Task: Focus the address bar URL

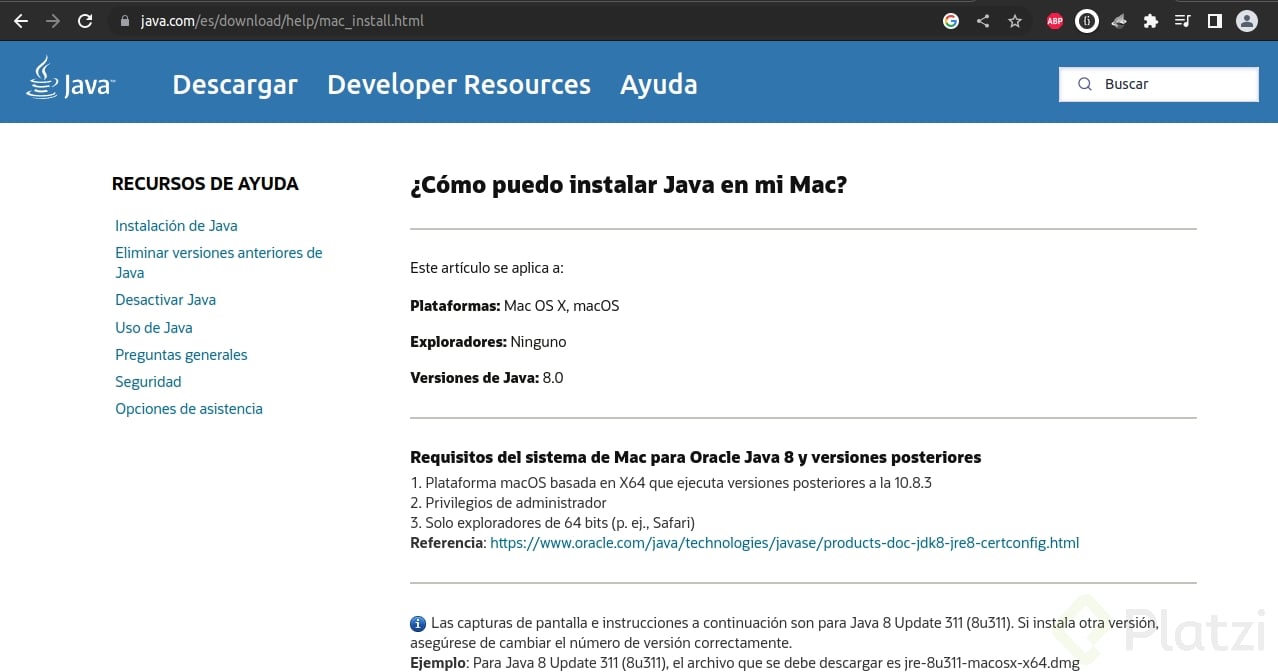Action: [x=280, y=20]
